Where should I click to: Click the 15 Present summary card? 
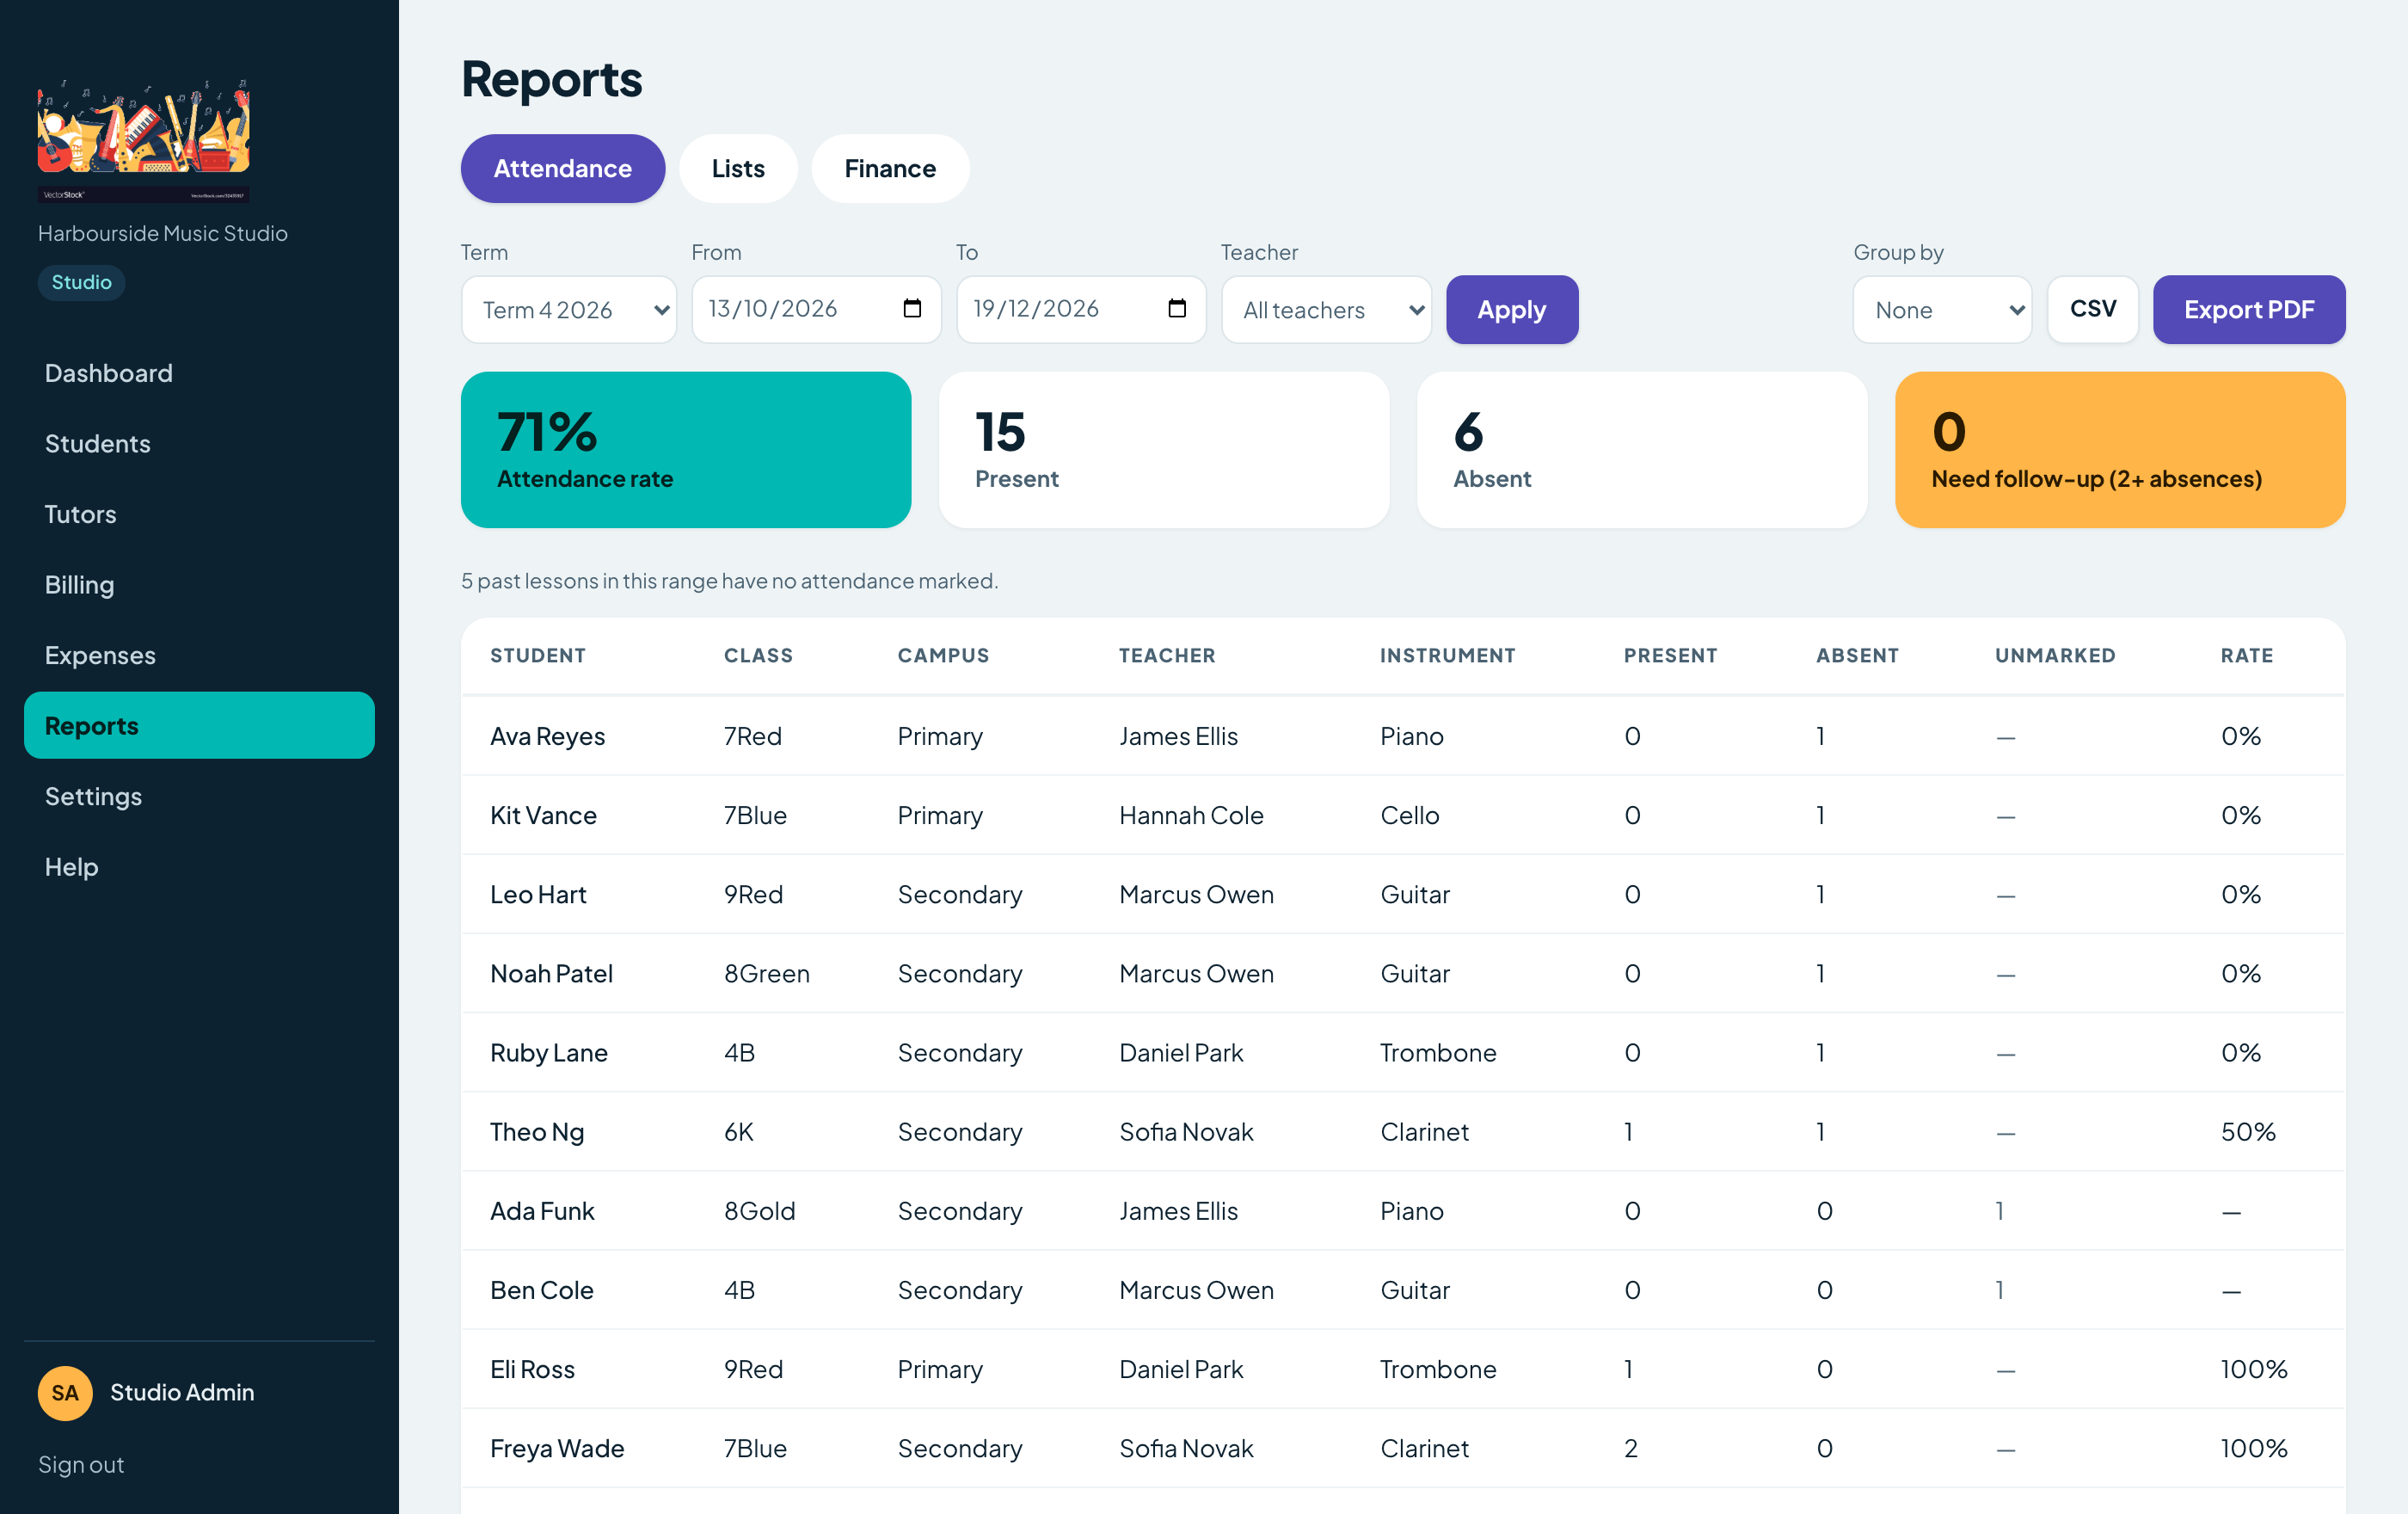coord(1164,450)
